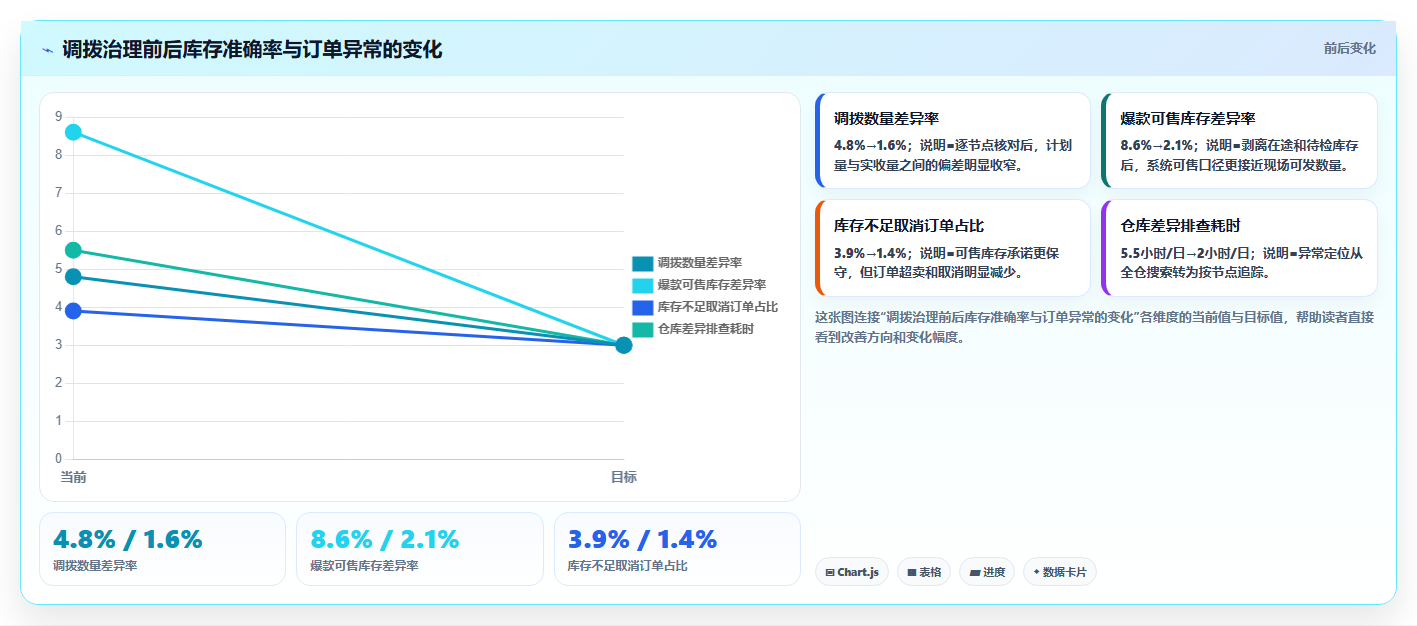Toggle the 库存不足取消订单占比 legend entry

click(705, 307)
